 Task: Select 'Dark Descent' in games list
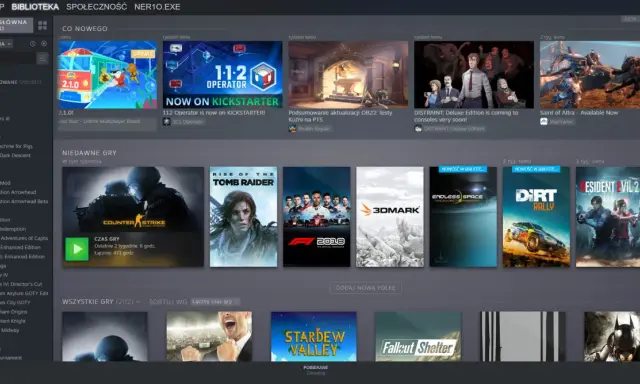15,155
